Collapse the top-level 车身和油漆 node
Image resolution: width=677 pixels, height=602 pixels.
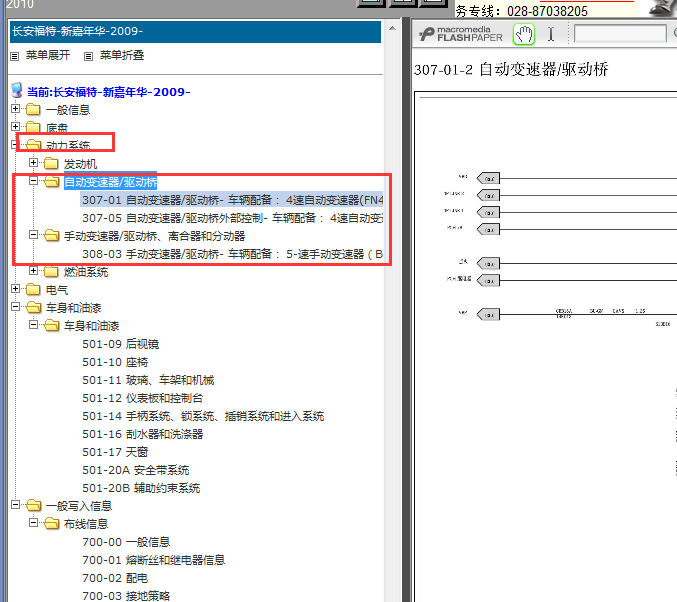(16, 307)
